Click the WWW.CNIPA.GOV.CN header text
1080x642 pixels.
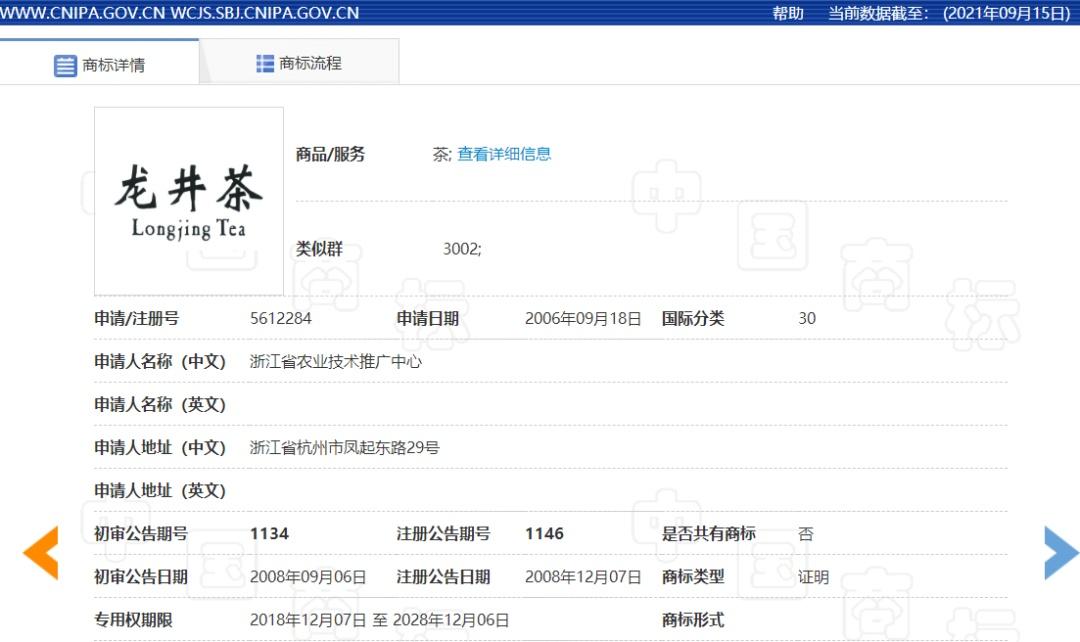coord(83,13)
